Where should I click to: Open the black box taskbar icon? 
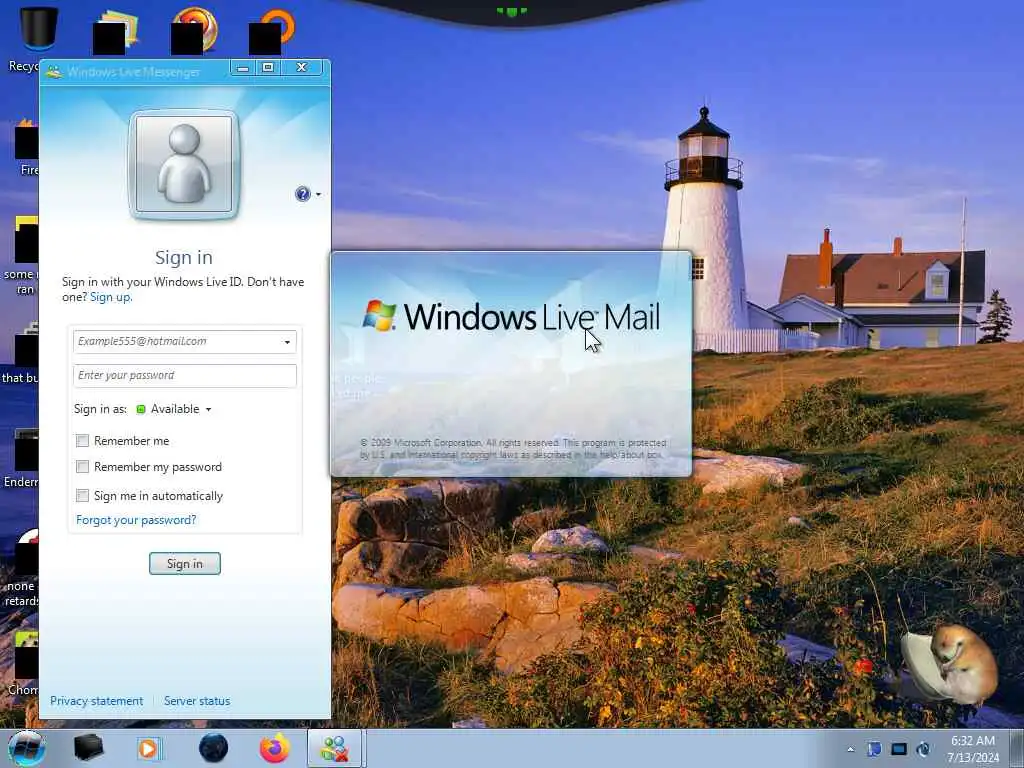(88, 748)
